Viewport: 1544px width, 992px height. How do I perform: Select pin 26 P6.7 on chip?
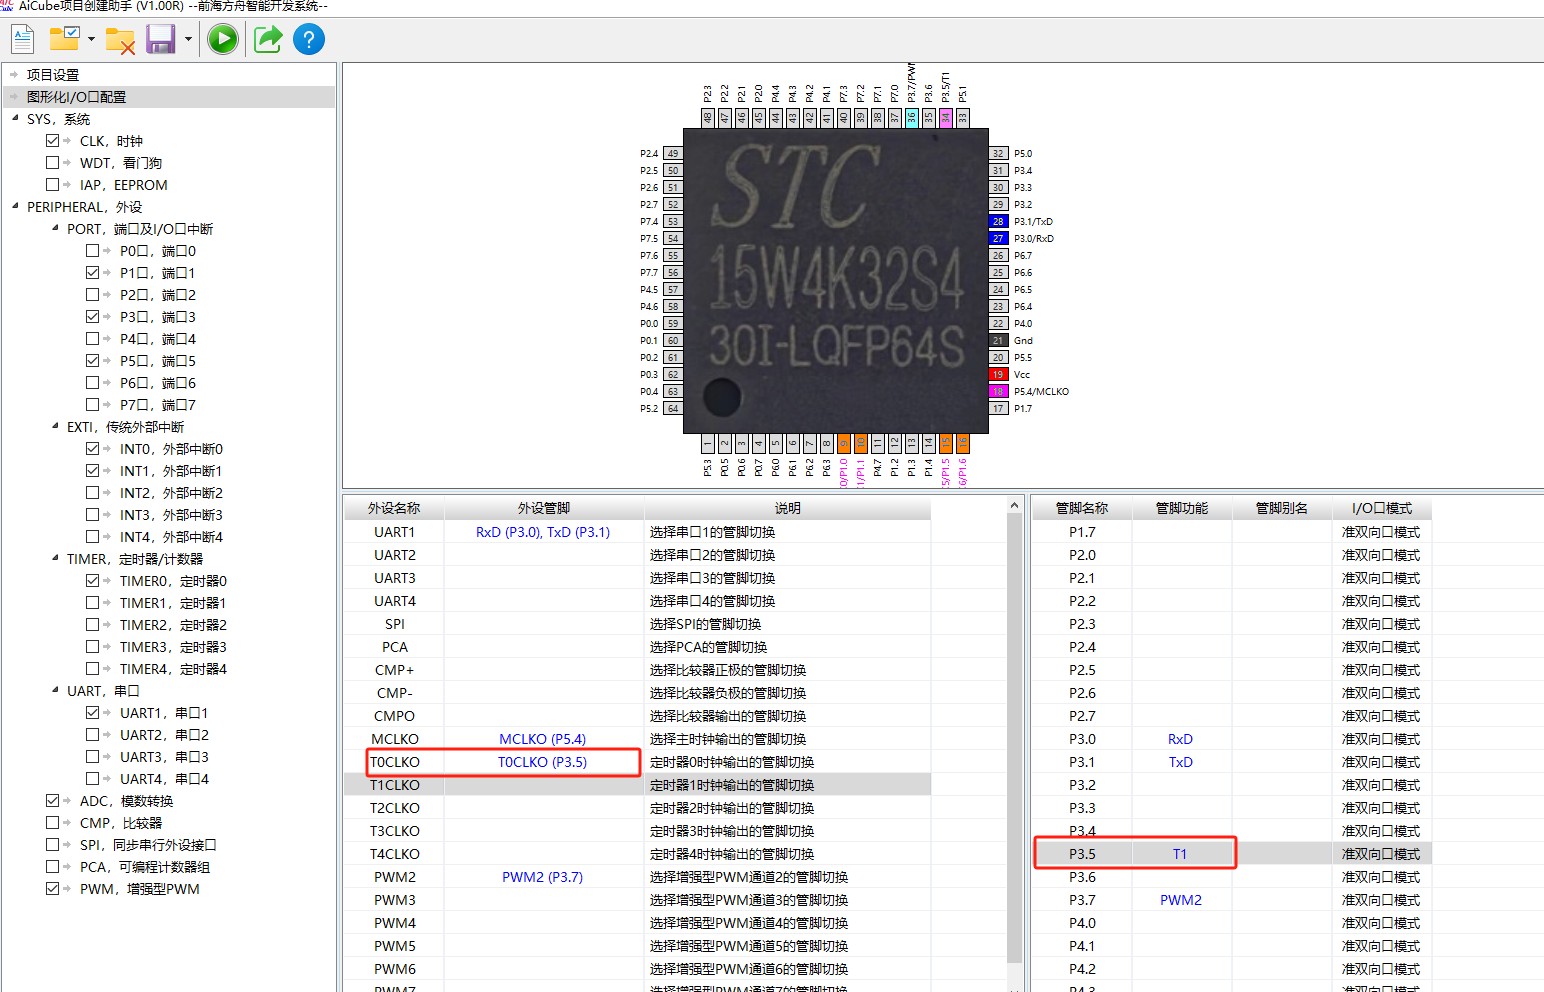(x=998, y=256)
